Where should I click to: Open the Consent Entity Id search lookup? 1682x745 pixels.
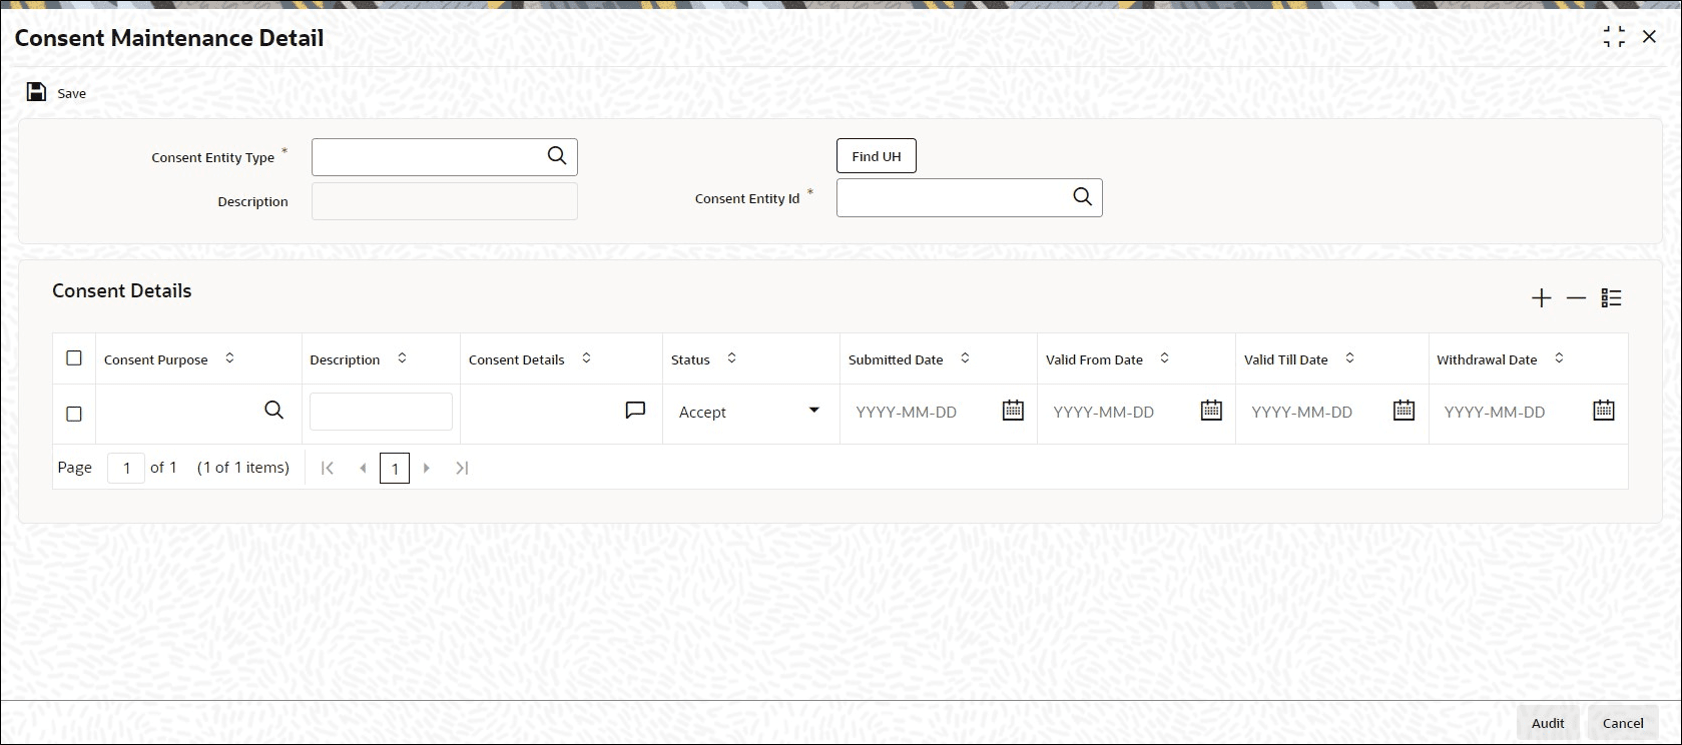(1082, 197)
